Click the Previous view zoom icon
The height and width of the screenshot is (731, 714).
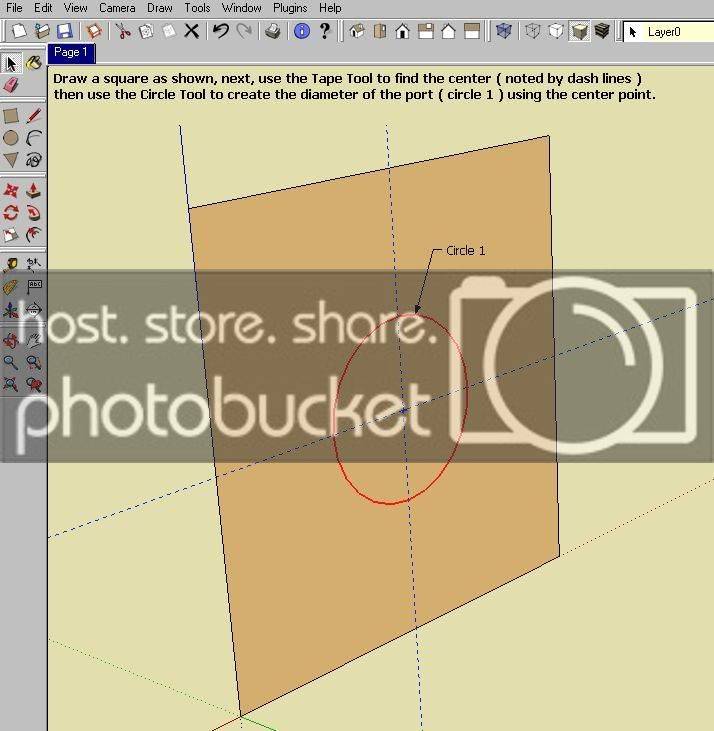[x=34, y=385]
